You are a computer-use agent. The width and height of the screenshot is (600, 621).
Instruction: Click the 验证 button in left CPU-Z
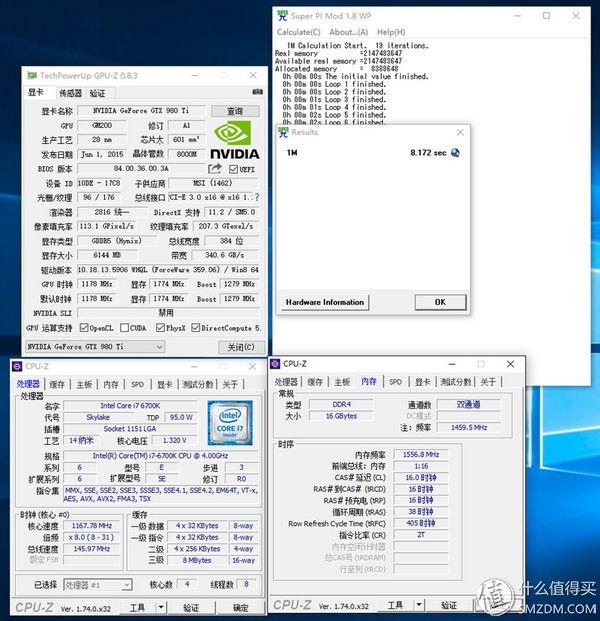[x=191, y=607]
